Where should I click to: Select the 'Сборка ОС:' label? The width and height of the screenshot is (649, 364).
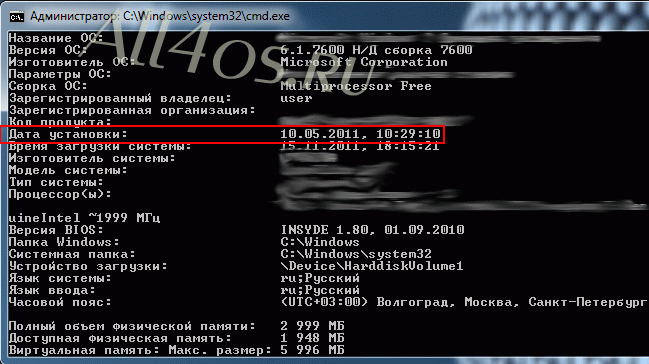tap(48, 86)
